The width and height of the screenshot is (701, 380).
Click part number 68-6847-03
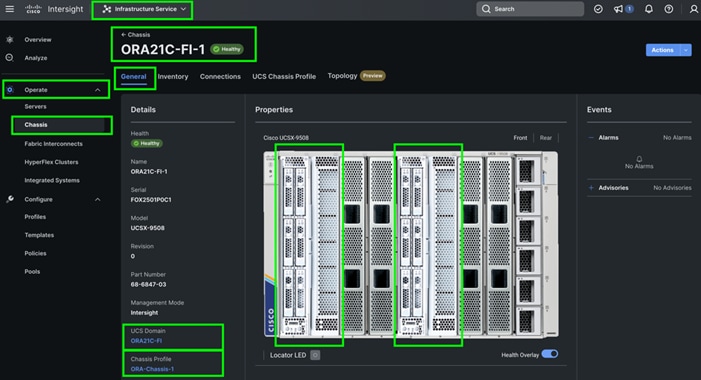click(148, 284)
